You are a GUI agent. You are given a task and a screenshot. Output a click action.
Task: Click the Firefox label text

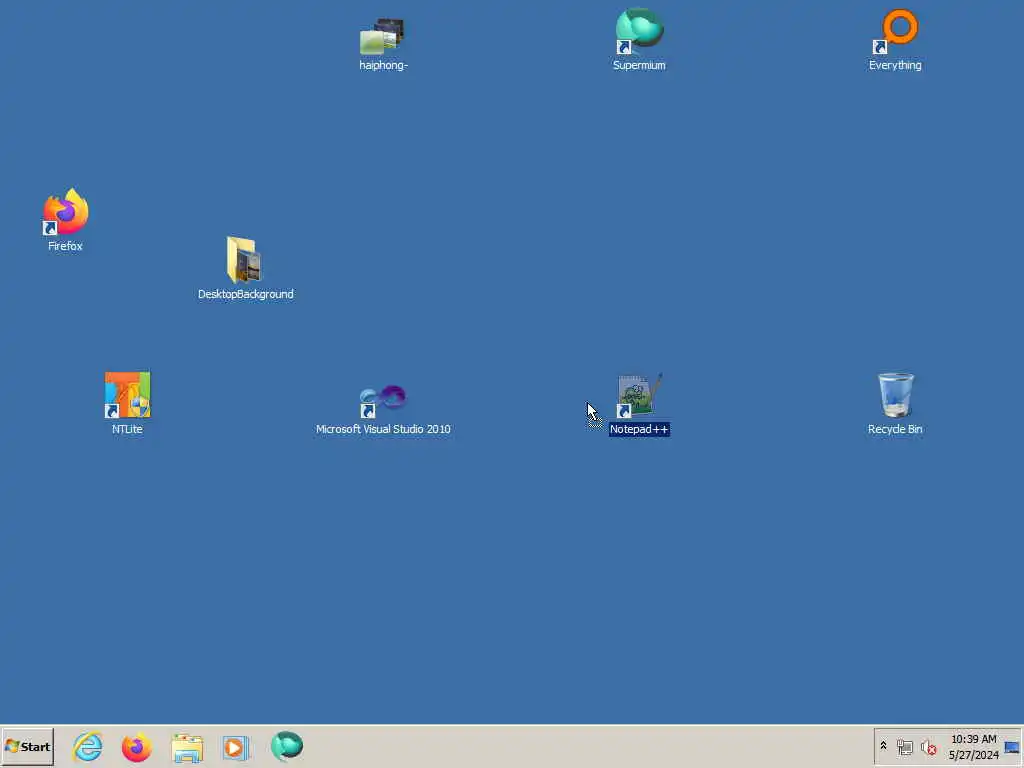tap(65, 246)
